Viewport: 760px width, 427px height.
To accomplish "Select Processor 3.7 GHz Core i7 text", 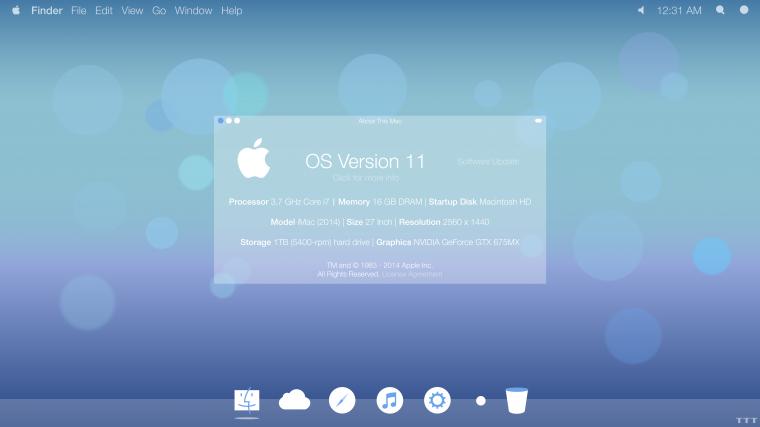I will [x=279, y=202].
